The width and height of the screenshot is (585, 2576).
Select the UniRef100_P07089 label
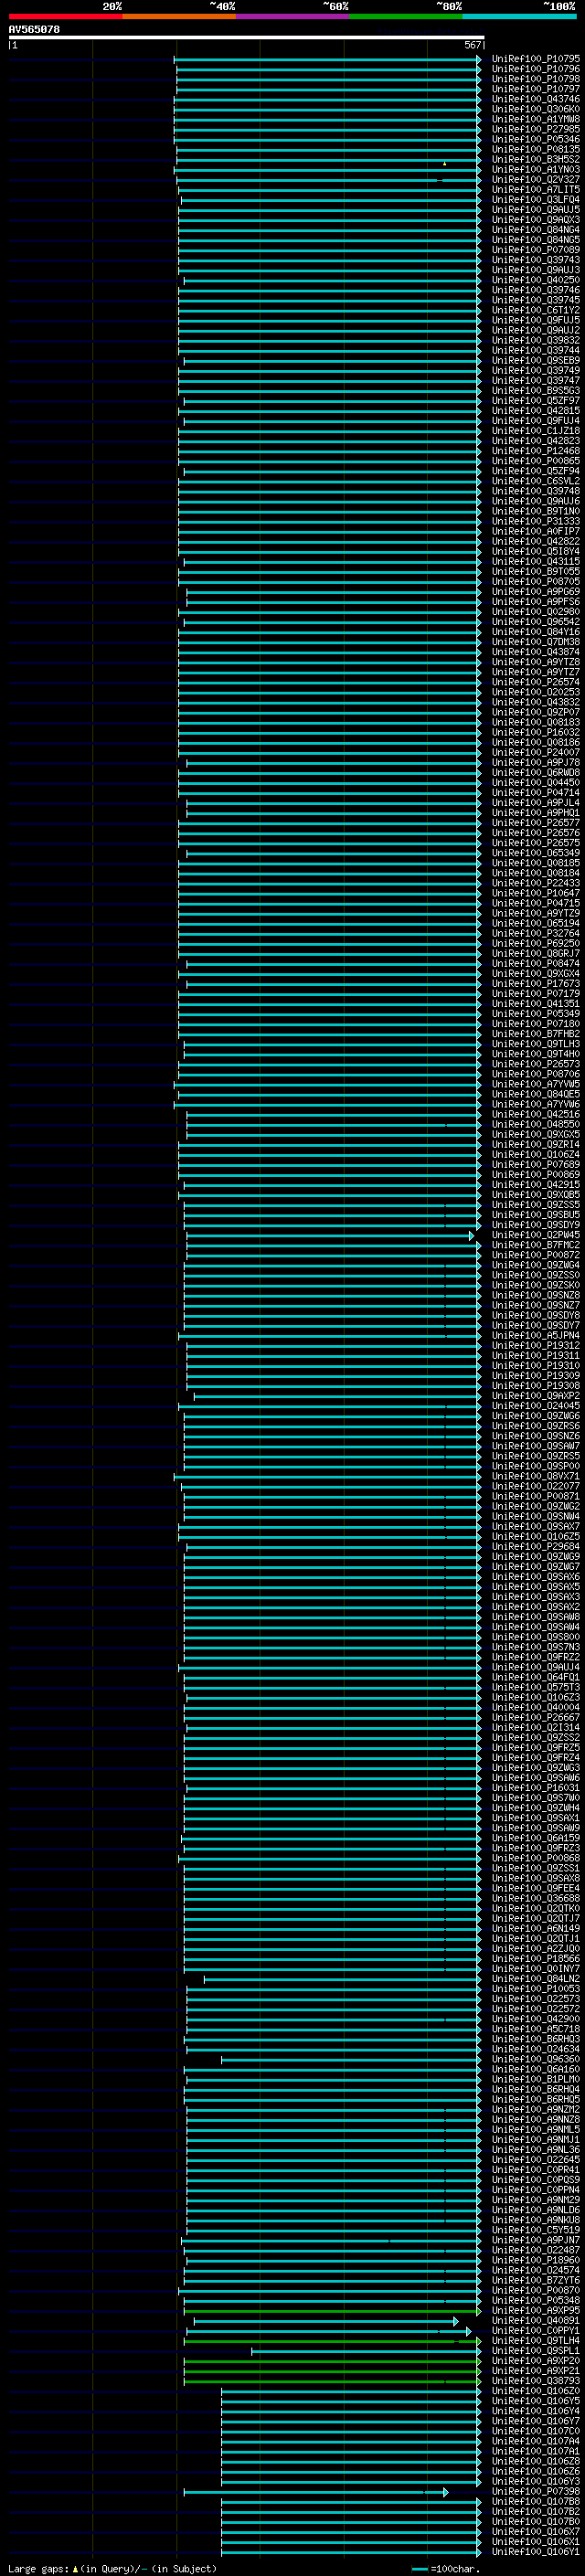coord(535,250)
